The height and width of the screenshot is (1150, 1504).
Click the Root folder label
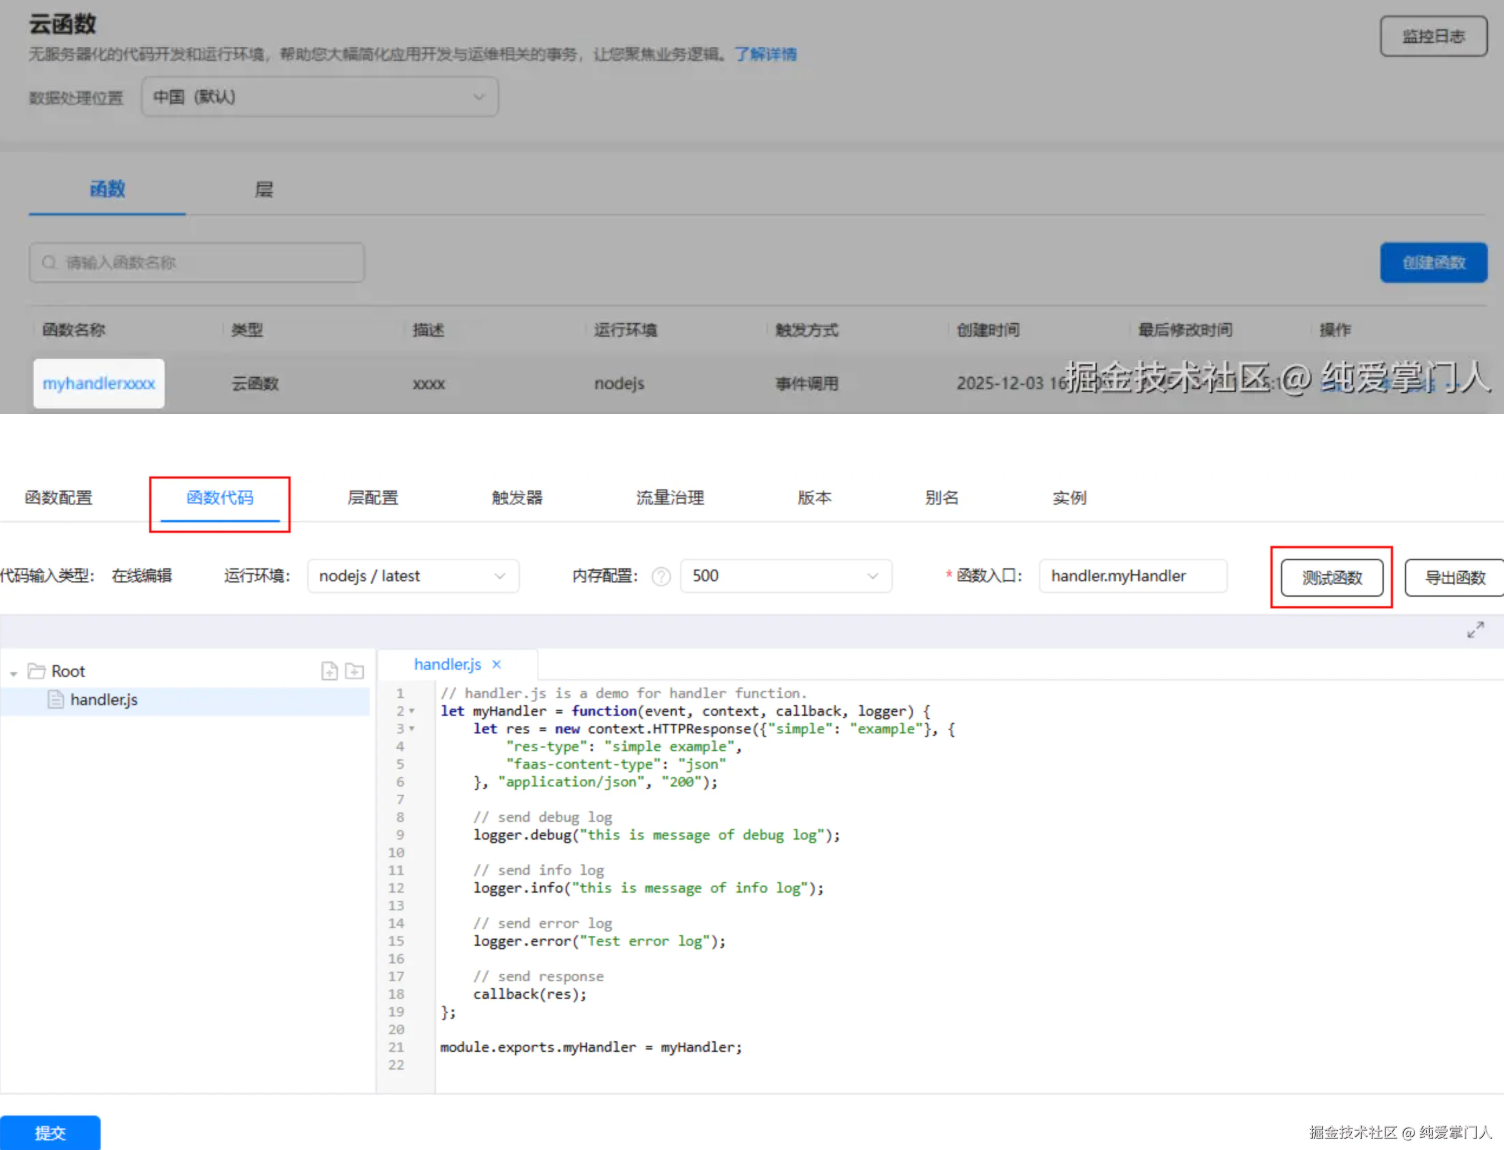coord(68,671)
